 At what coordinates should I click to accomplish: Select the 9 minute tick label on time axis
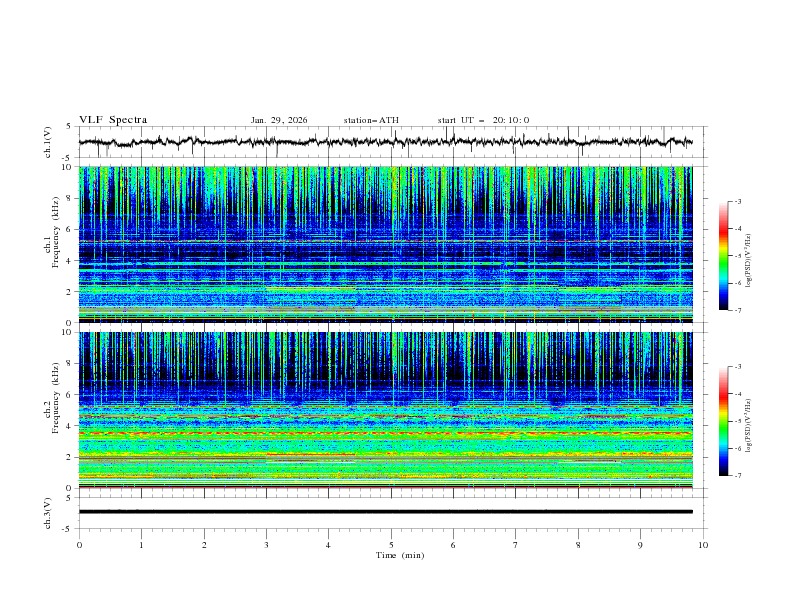coord(641,545)
